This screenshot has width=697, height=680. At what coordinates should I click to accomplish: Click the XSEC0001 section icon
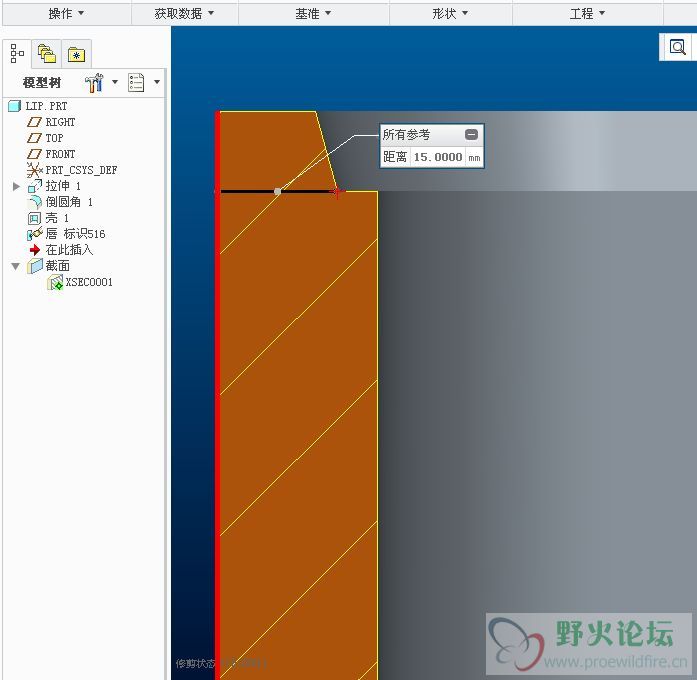tap(56, 282)
